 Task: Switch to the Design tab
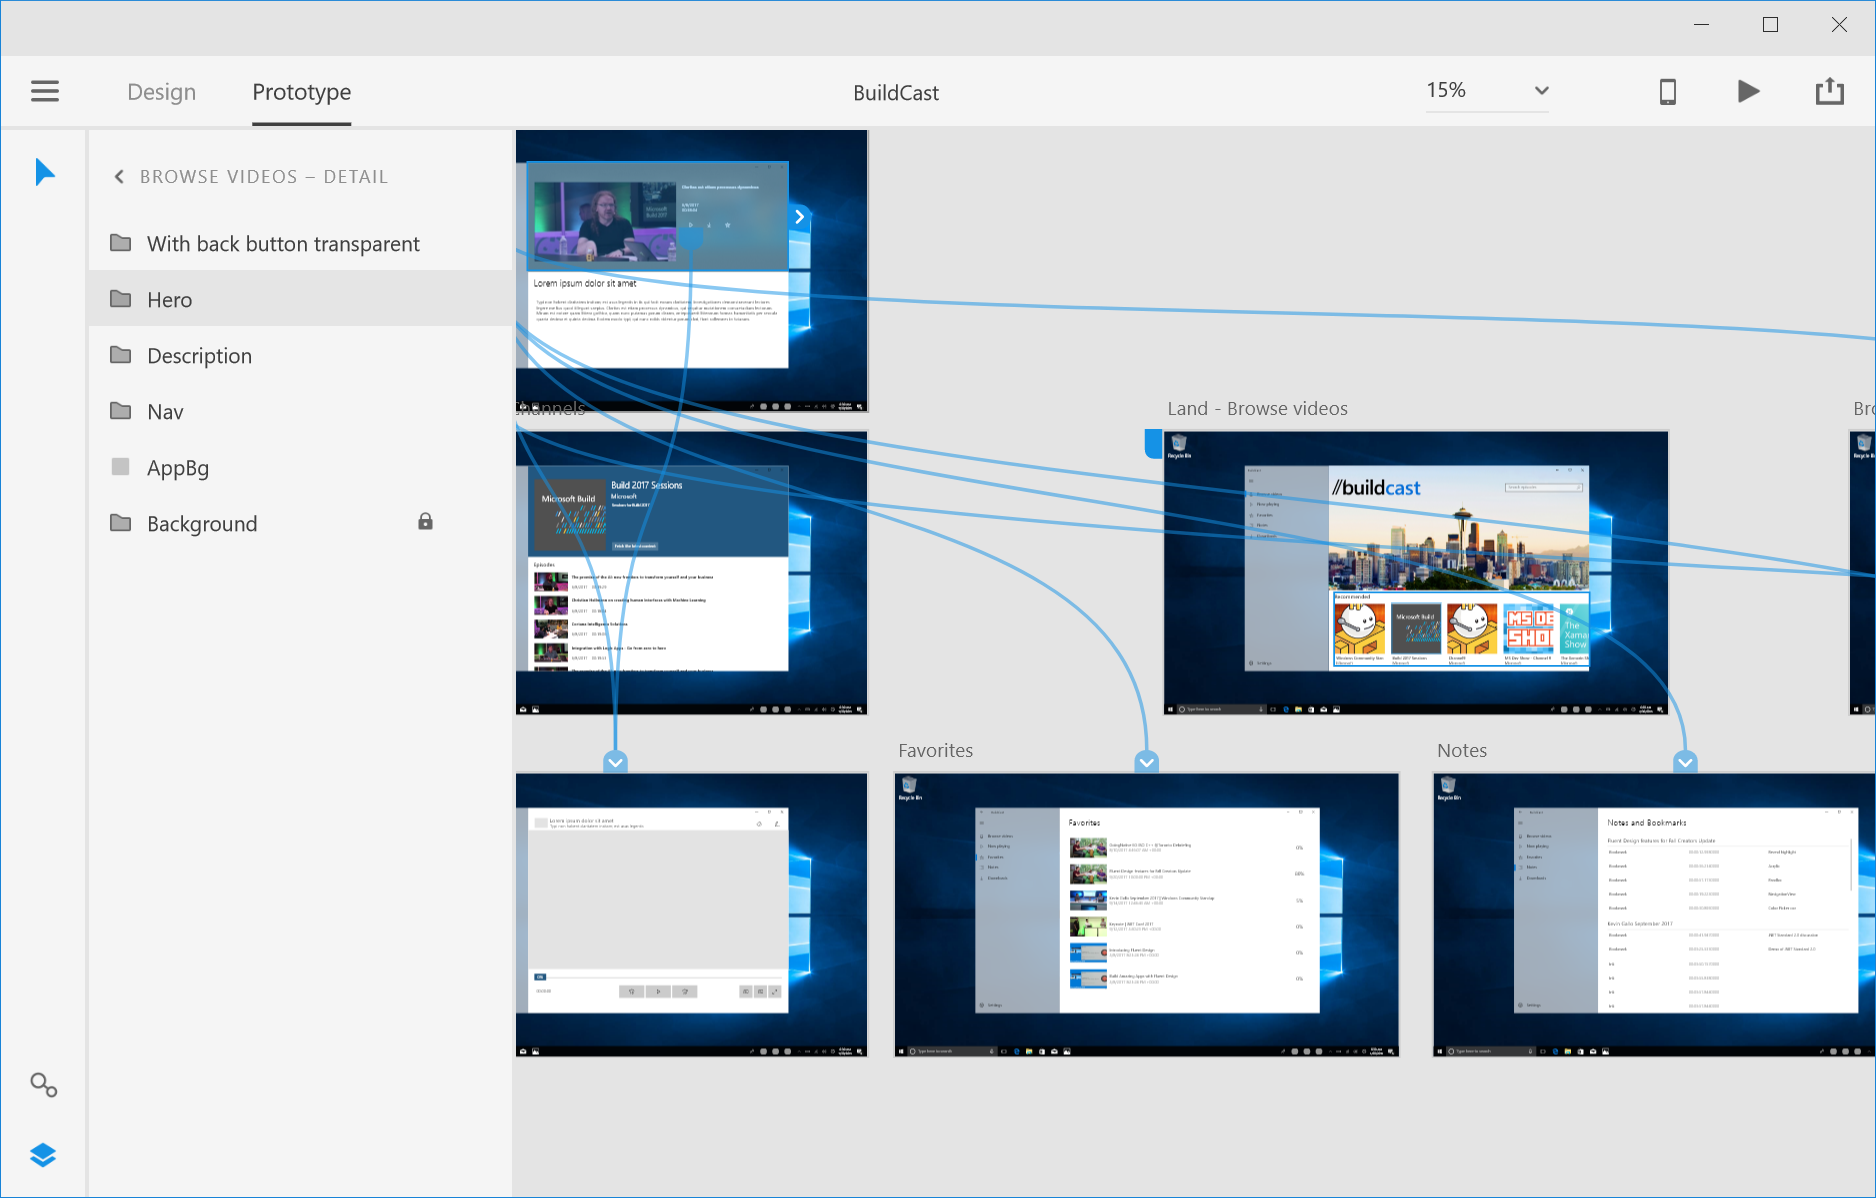[161, 92]
